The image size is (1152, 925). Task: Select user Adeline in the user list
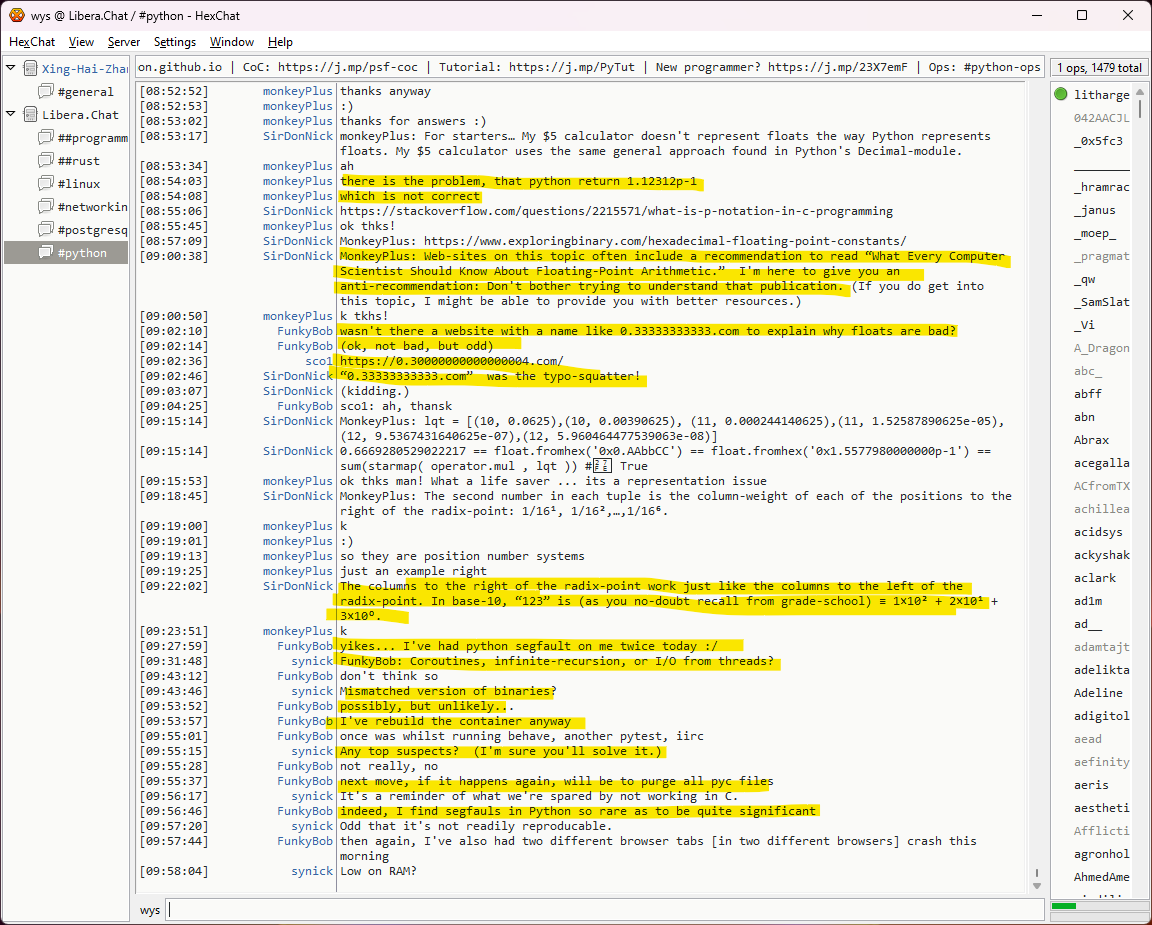click(x=1098, y=693)
